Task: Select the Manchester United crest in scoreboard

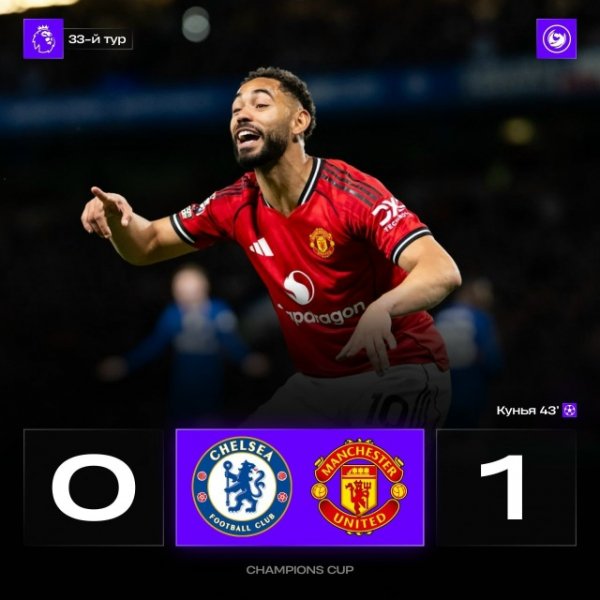Action: click(359, 487)
